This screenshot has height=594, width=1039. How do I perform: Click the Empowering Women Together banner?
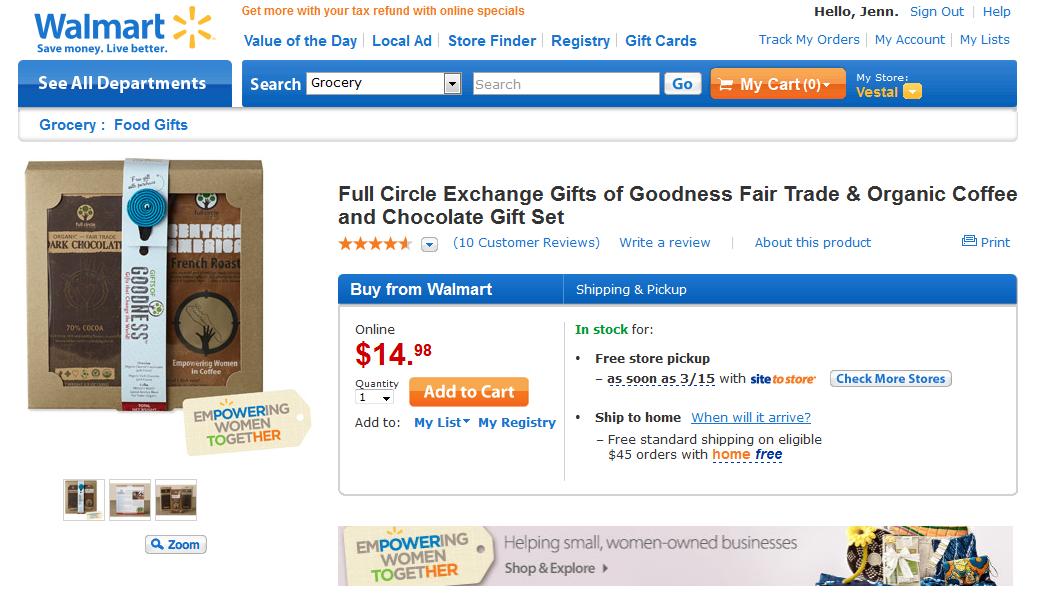pyautogui.click(x=675, y=556)
